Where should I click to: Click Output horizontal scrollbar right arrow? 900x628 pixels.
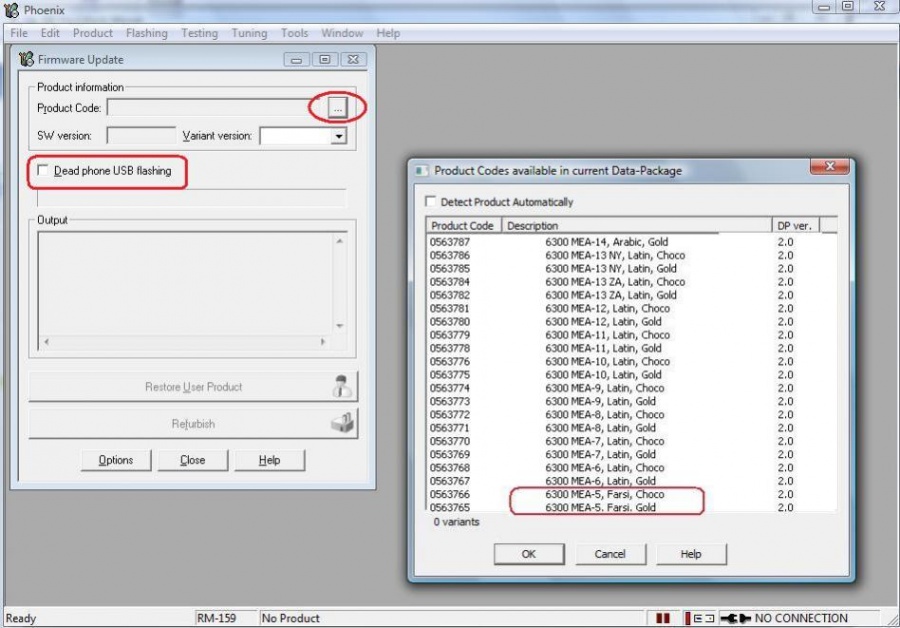click(323, 342)
